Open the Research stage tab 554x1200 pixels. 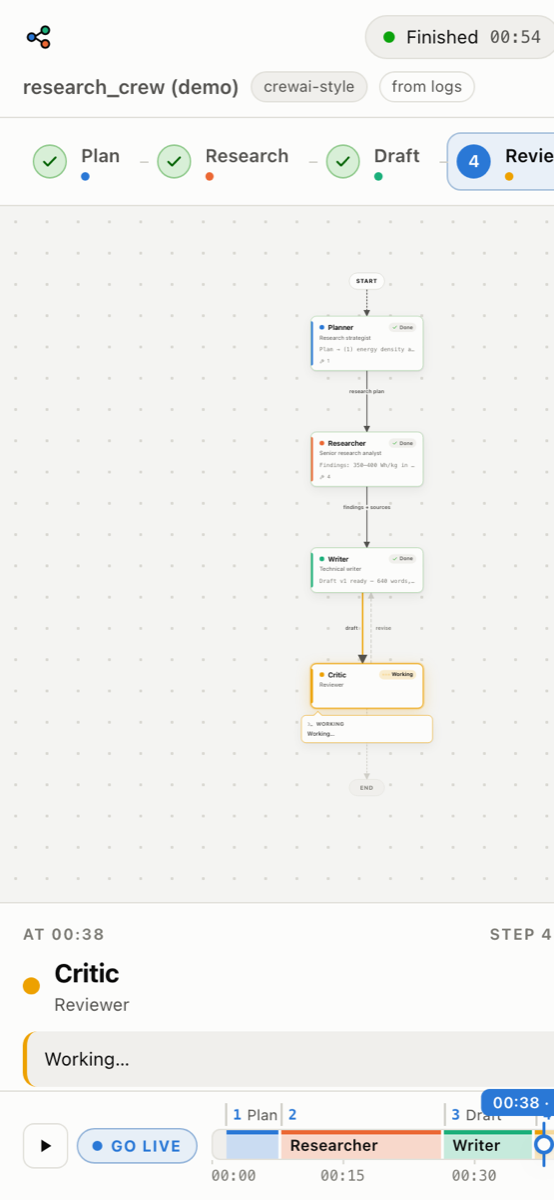pyautogui.click(x=223, y=160)
